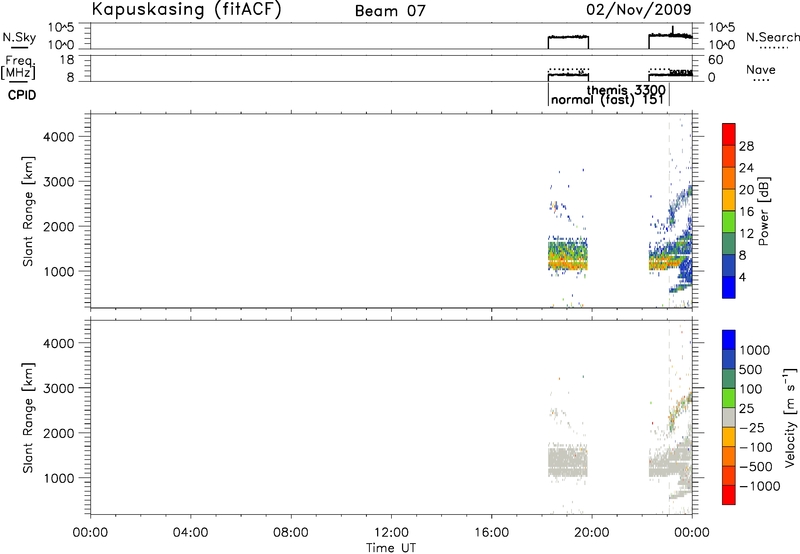Click the '4000' tick on the power panel
The height and width of the screenshot is (554, 800).
tap(59, 137)
